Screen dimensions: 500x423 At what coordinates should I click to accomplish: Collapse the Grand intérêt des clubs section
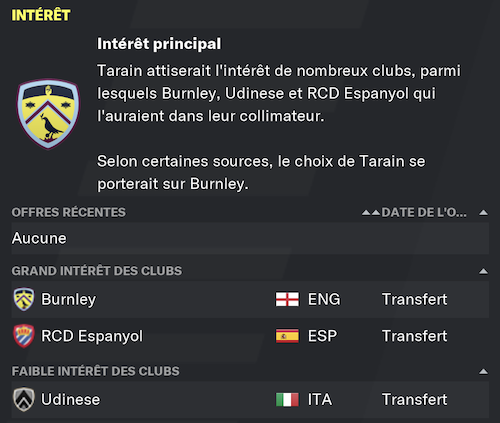click(x=483, y=271)
